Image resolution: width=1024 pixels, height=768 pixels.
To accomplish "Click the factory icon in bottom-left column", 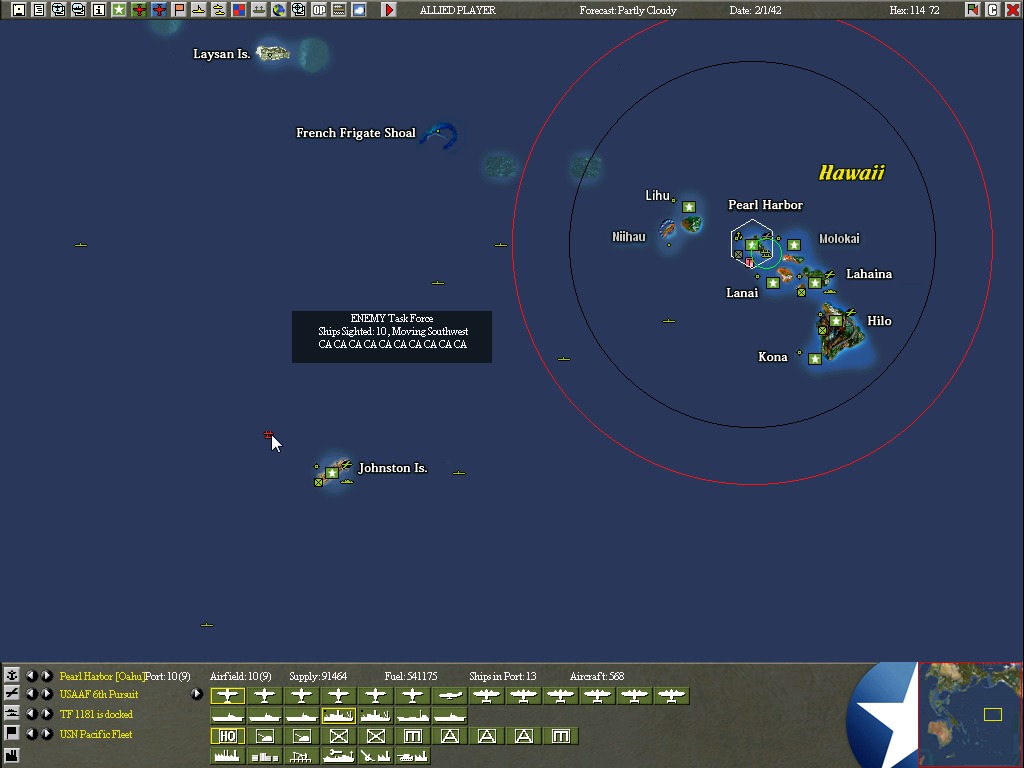I will tap(12, 756).
